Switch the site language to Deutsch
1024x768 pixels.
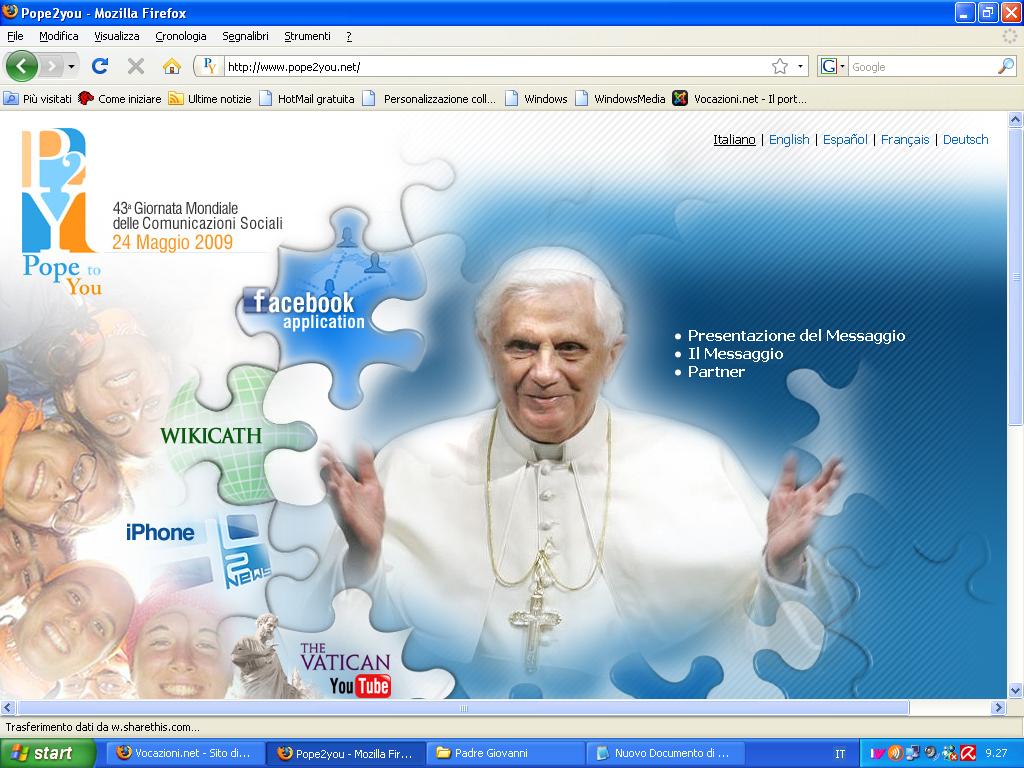click(x=965, y=140)
